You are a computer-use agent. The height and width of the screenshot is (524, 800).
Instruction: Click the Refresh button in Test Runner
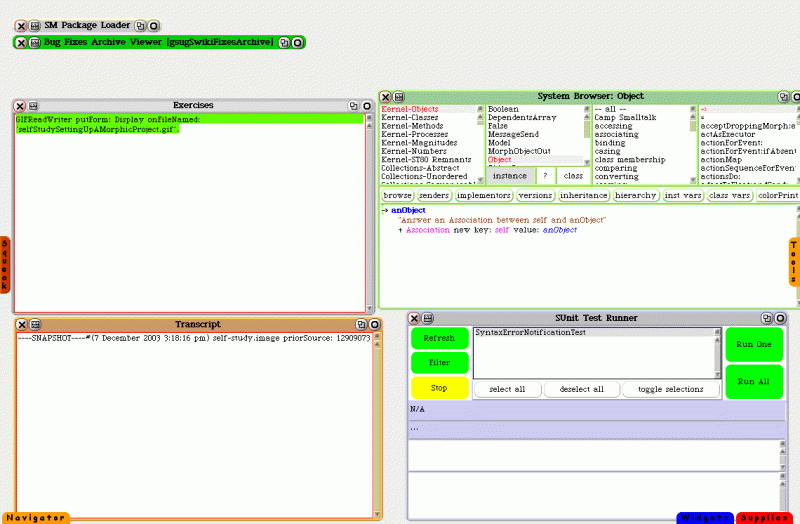439,338
